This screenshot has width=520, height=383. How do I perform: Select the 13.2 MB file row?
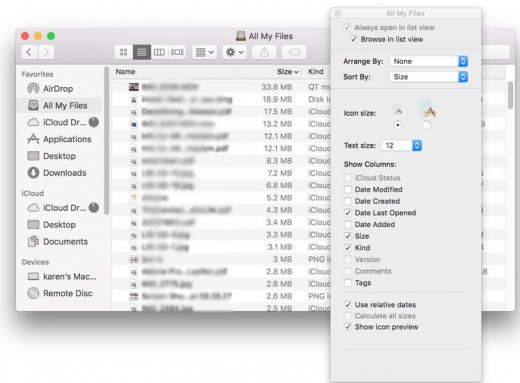tap(222, 124)
